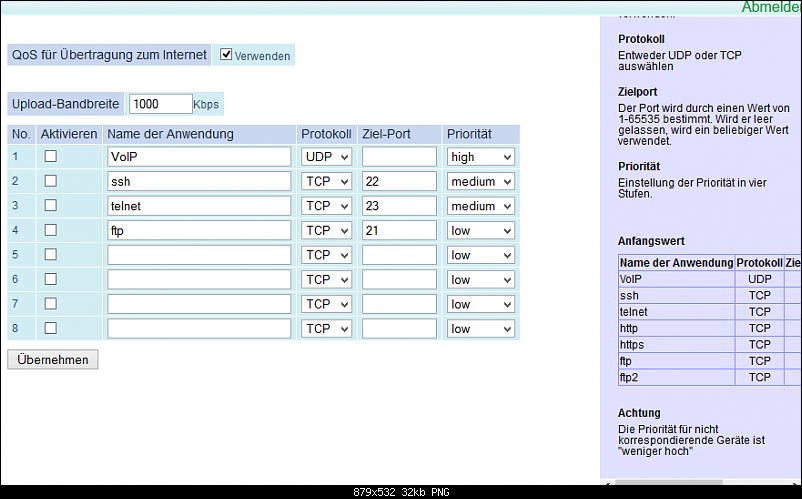The width and height of the screenshot is (802, 499).
Task: Click the Ziel-Port field containing 23
Action: click(x=399, y=206)
